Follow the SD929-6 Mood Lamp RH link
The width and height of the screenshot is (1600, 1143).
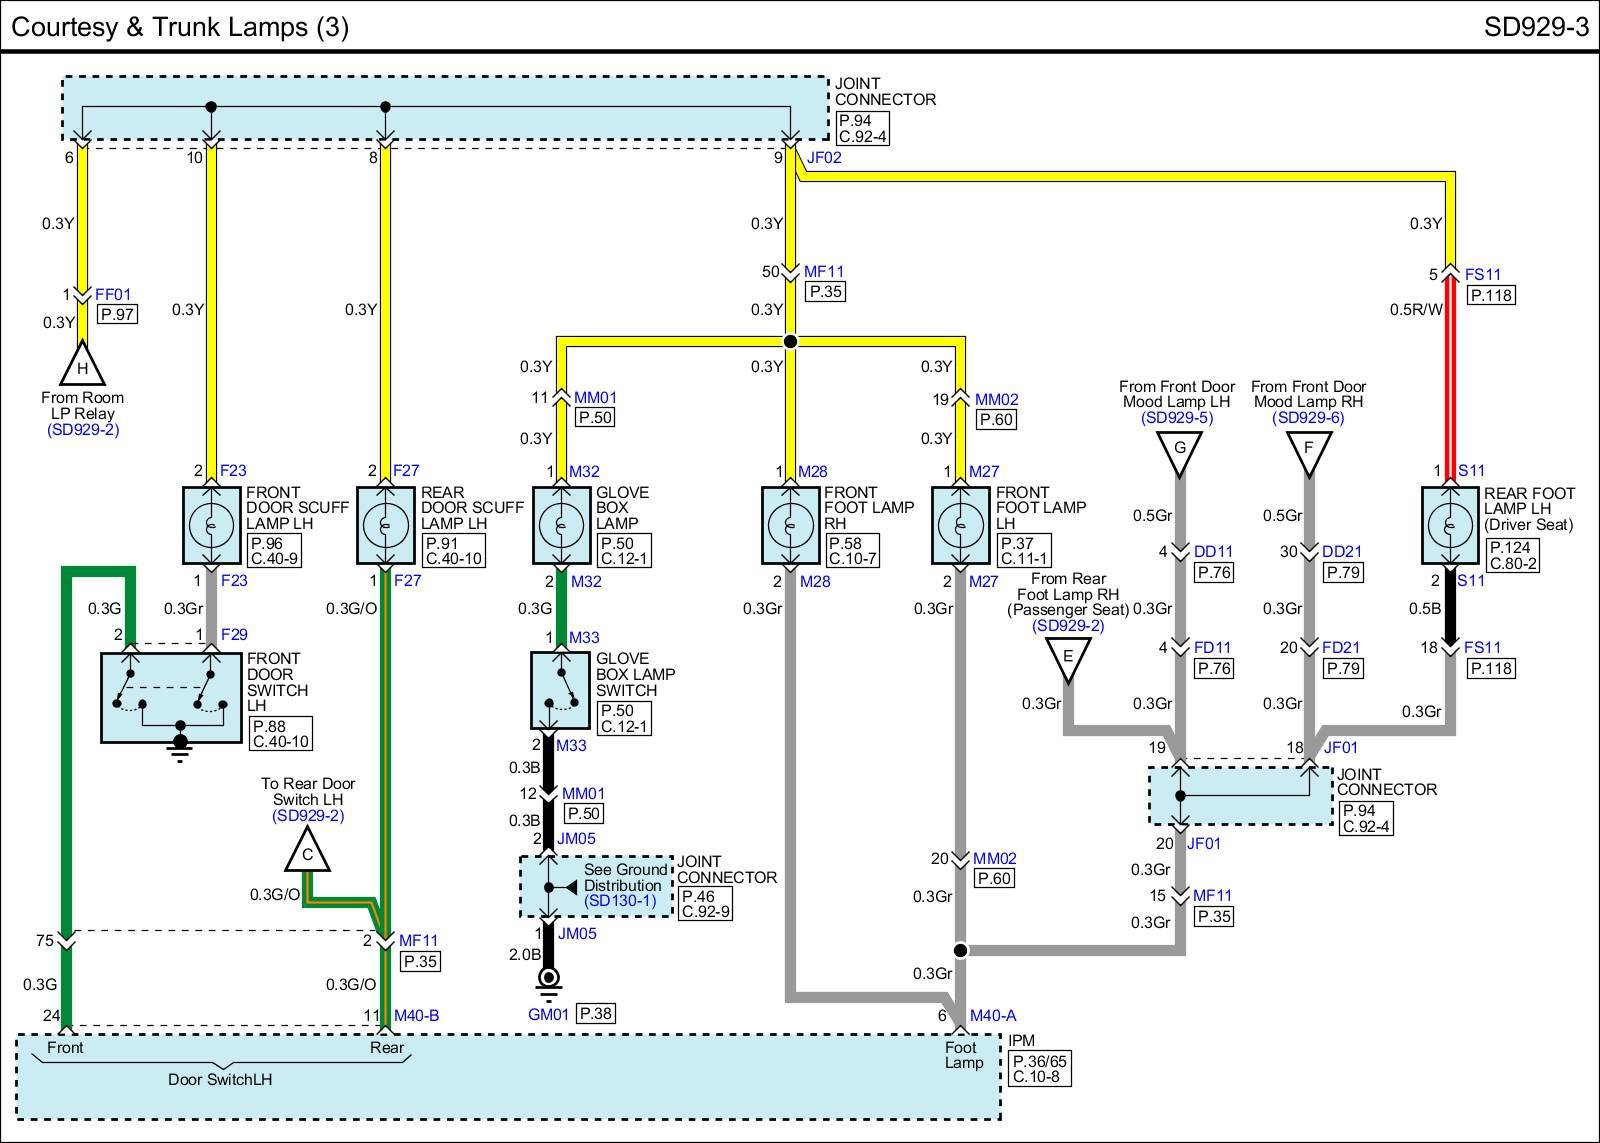(x=1308, y=418)
